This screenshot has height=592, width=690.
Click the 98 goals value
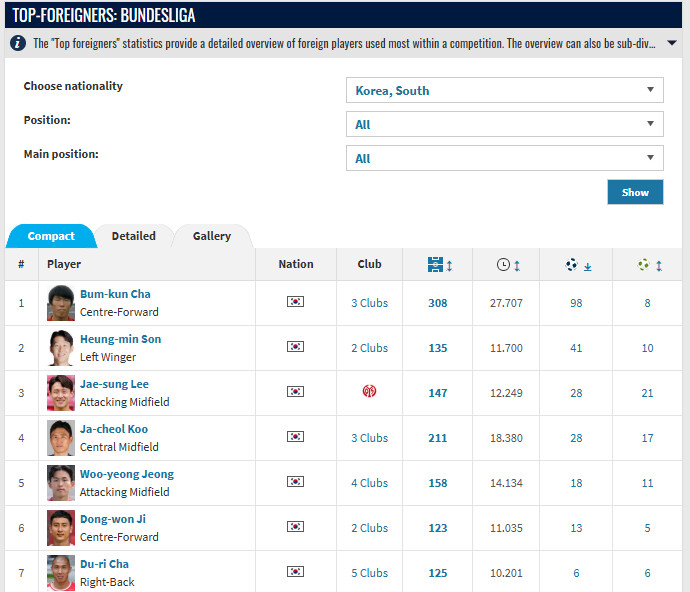click(x=576, y=303)
